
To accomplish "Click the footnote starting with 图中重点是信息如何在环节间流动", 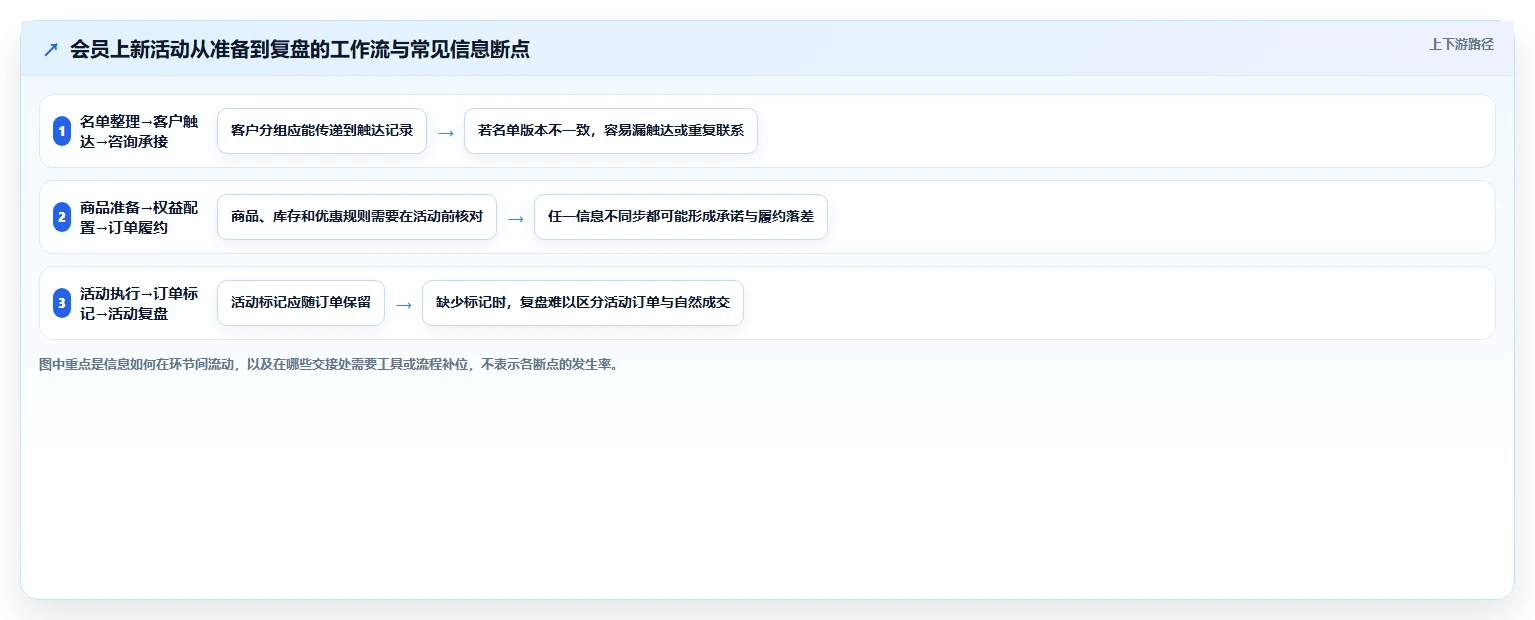I will pos(329,365).
